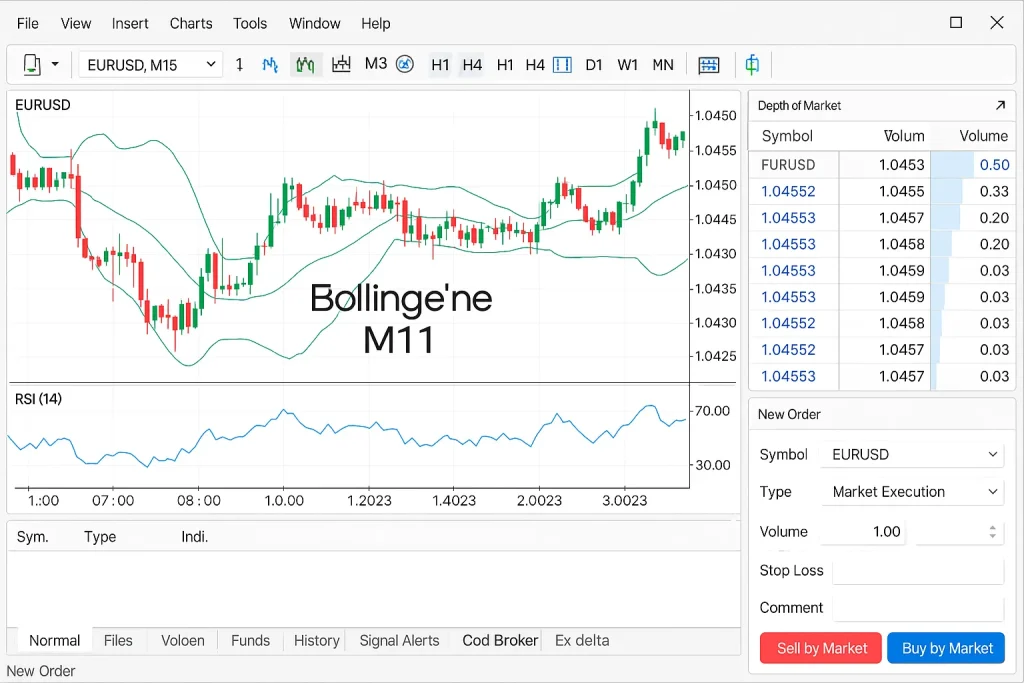Open the History tab

point(317,641)
